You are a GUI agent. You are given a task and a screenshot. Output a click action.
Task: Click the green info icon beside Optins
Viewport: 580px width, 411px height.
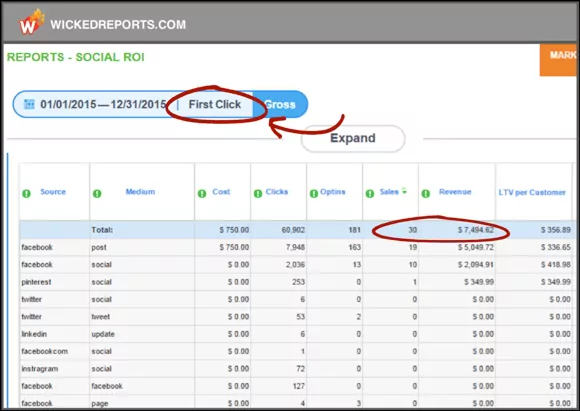(x=314, y=193)
